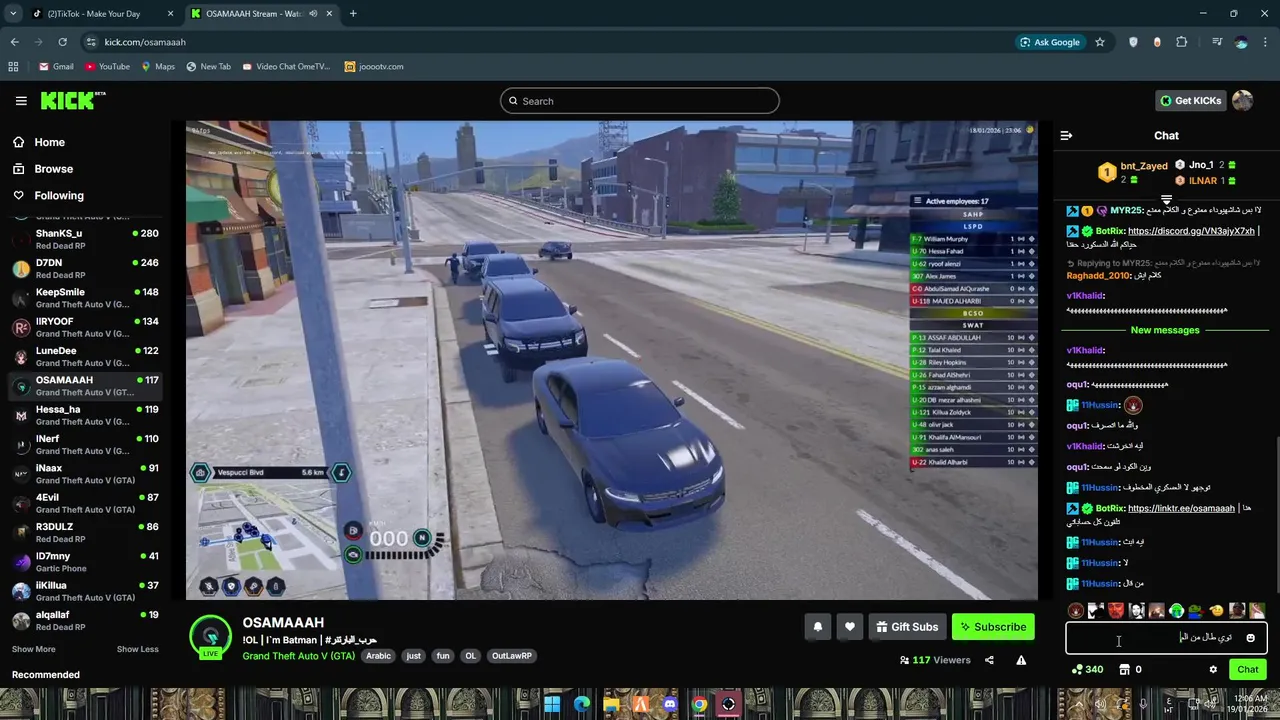Collapse the chat panel arrow icon
This screenshot has width=1280, height=720.
[1066, 135]
